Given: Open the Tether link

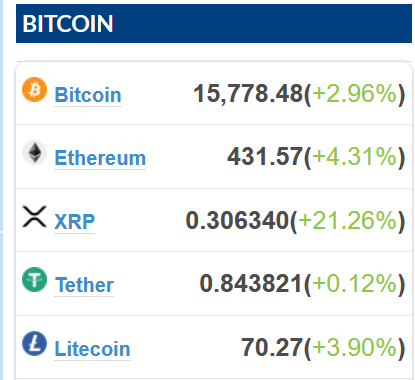Looking at the screenshot, I should (84, 285).
